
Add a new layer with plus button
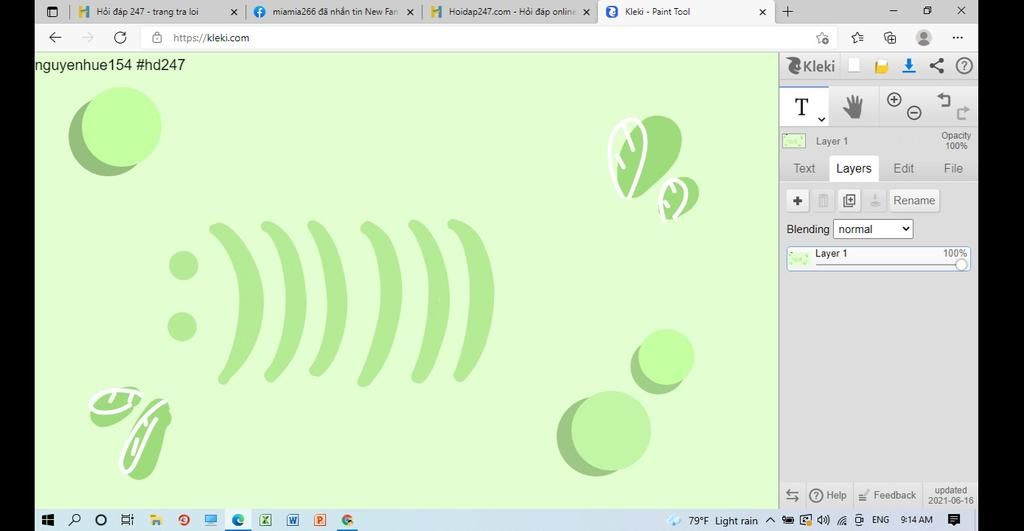(x=797, y=201)
